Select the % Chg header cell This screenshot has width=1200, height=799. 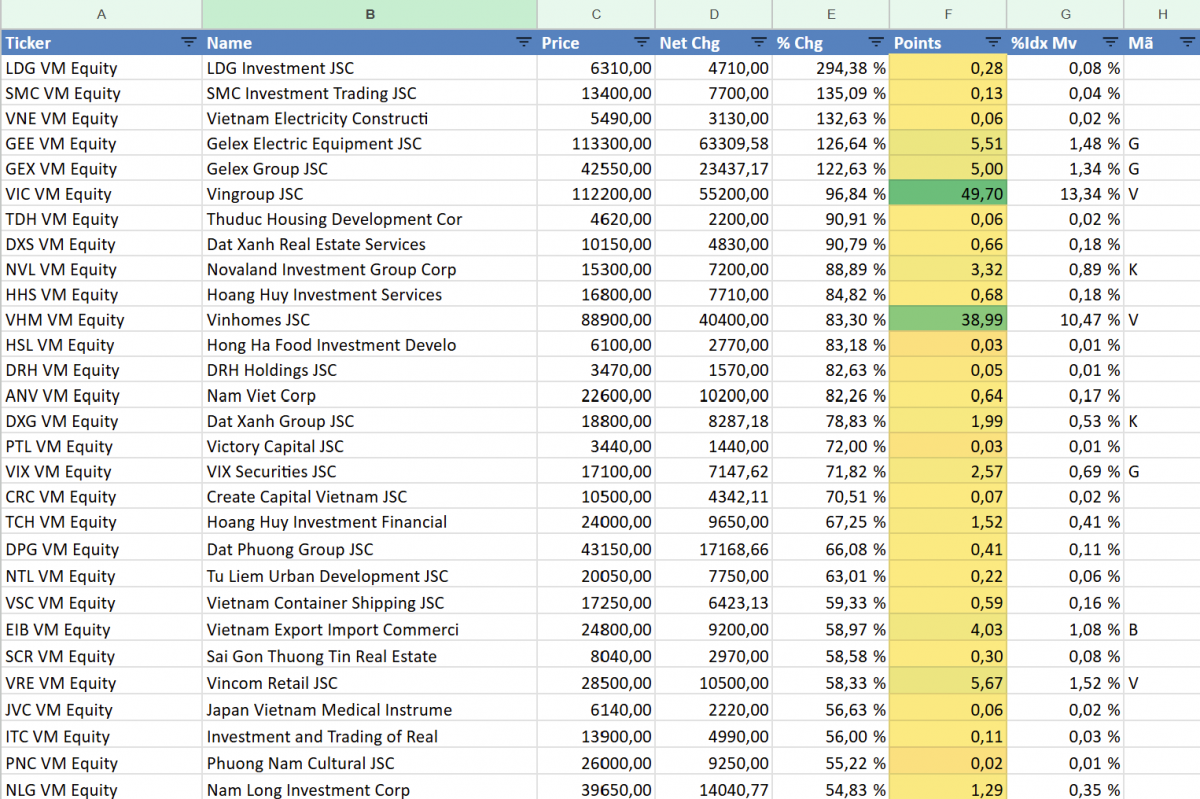click(831, 42)
